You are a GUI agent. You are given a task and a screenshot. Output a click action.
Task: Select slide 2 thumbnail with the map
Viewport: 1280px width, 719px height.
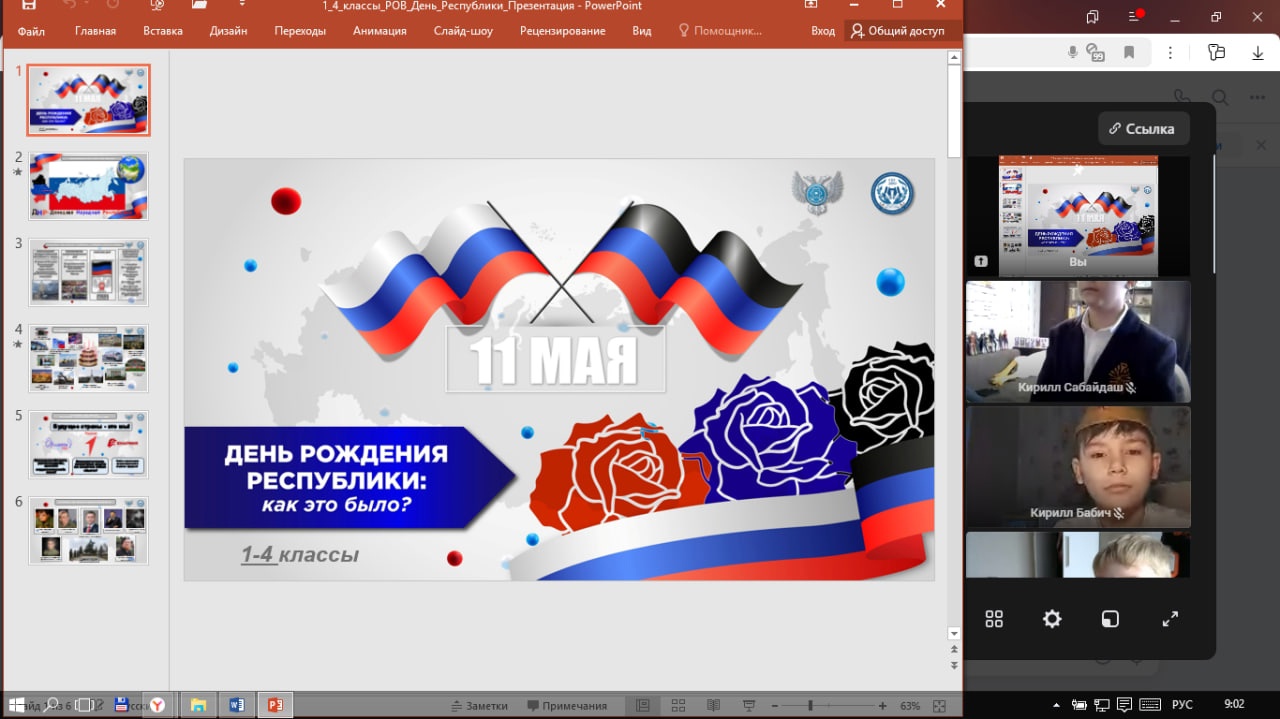(88, 186)
